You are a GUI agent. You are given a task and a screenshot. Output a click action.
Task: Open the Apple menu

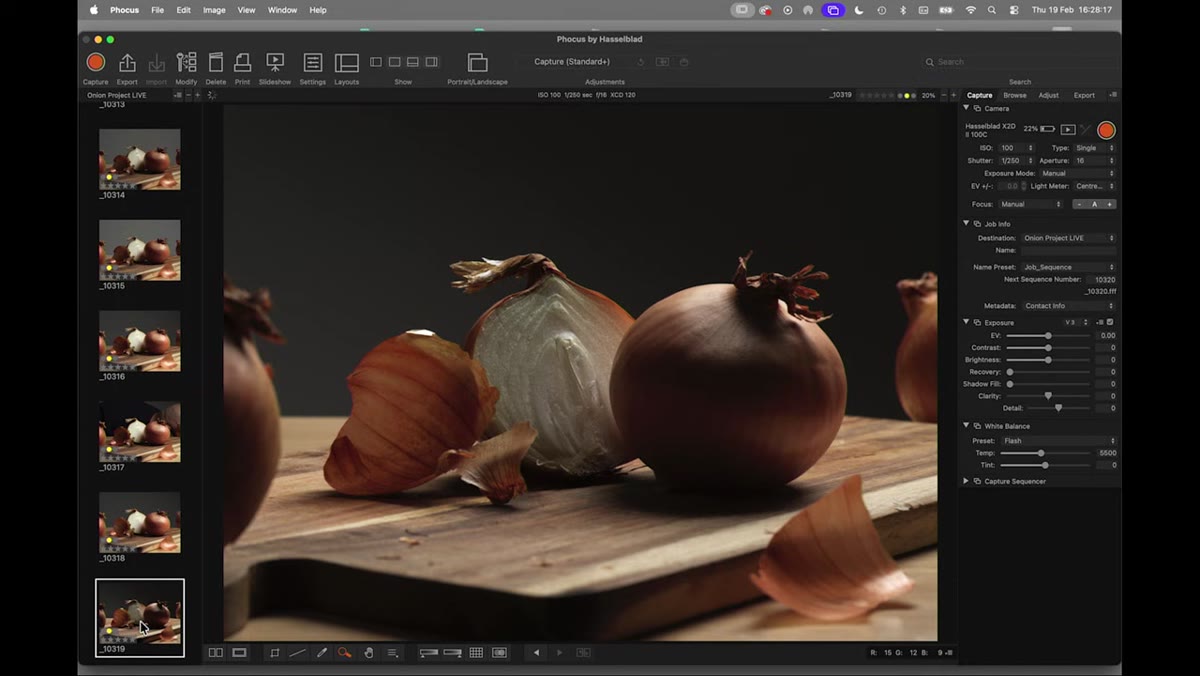pos(94,10)
